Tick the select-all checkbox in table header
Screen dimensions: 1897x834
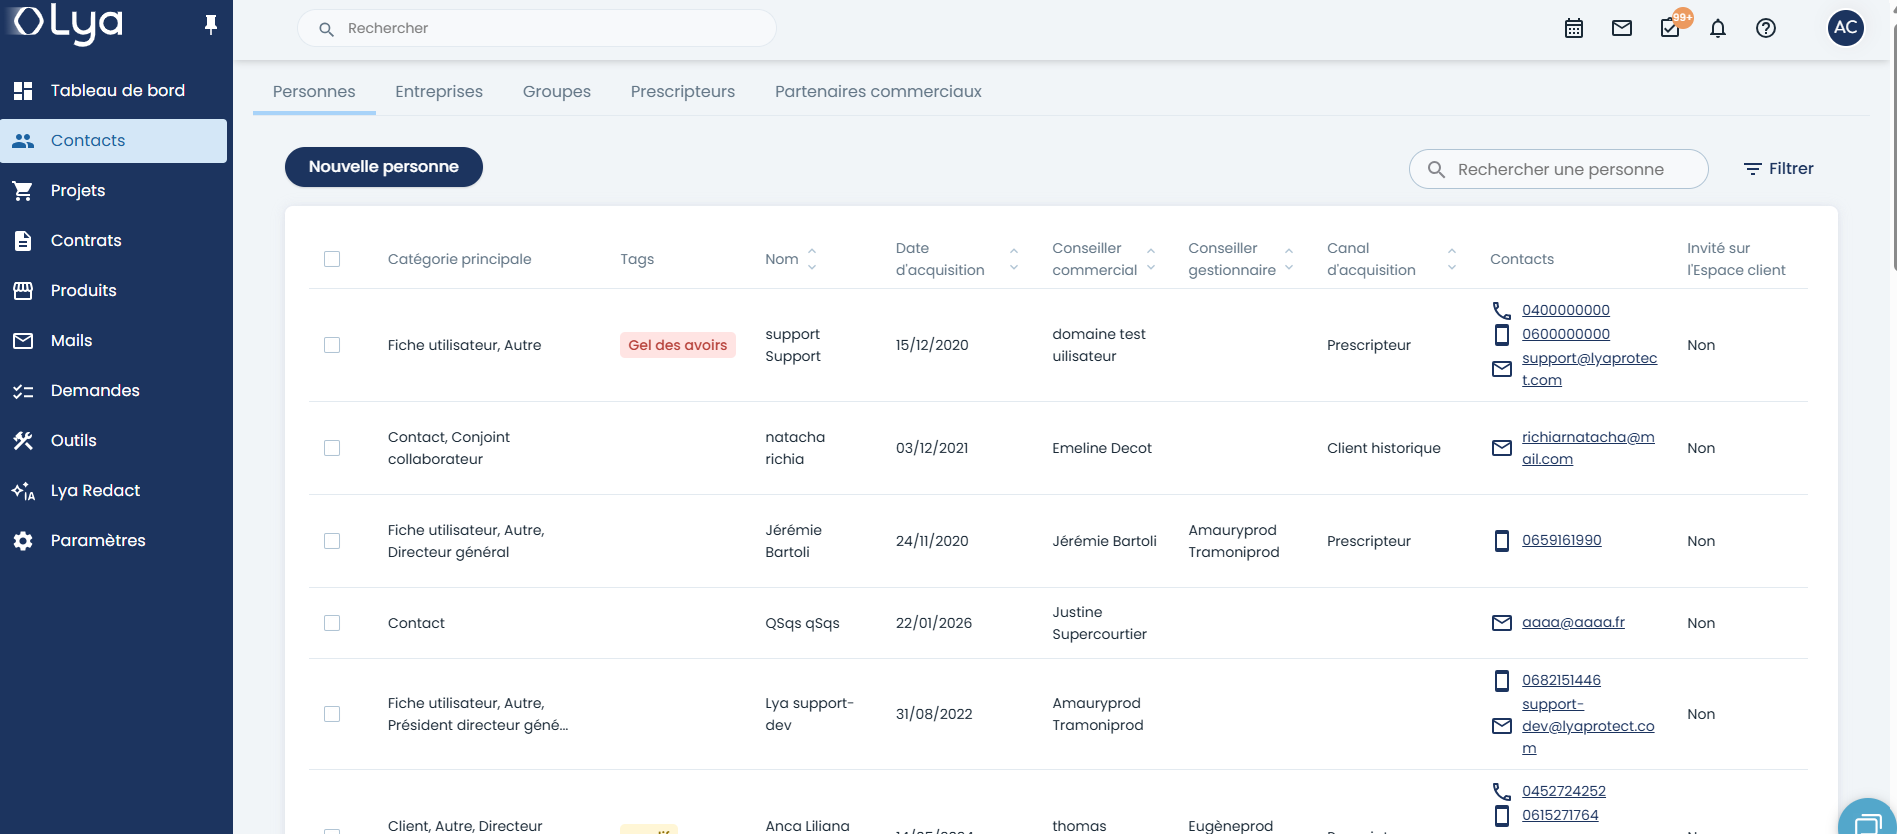[332, 259]
